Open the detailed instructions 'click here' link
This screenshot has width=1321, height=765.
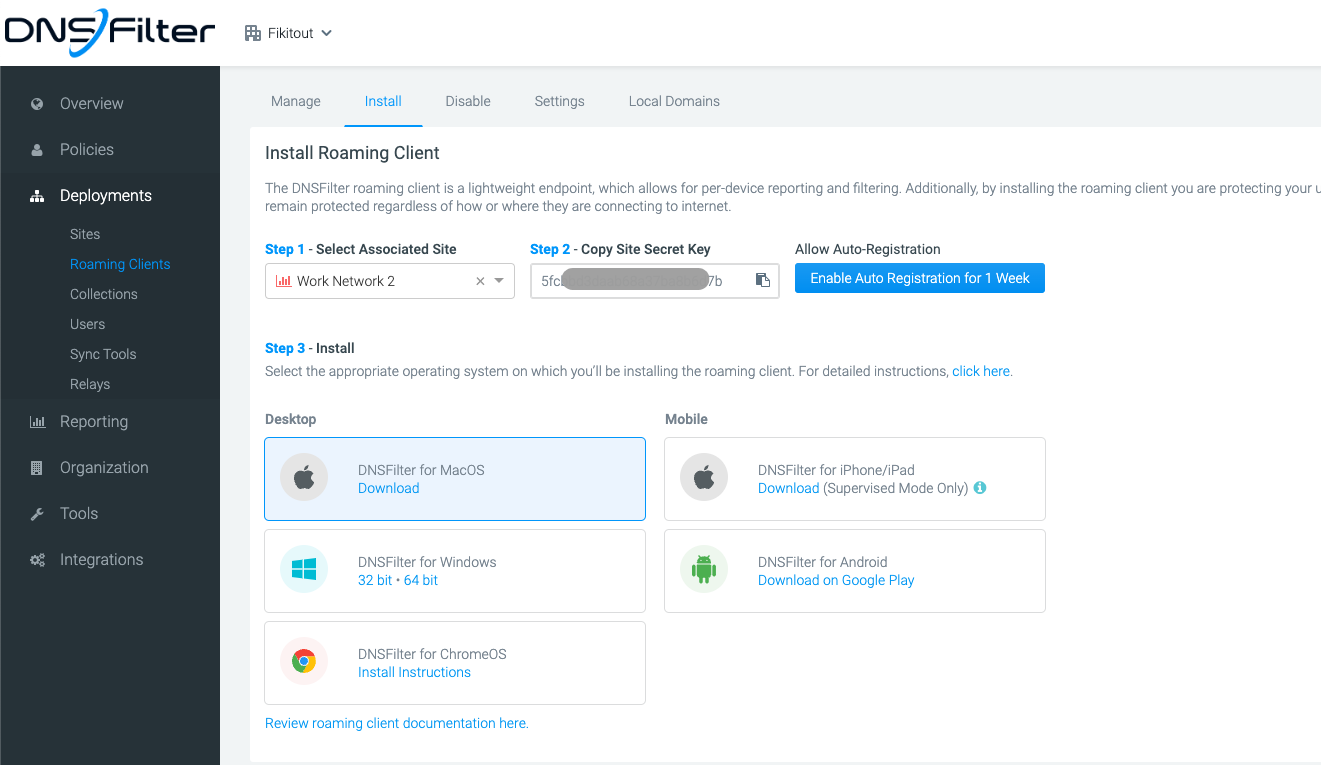[x=981, y=371]
